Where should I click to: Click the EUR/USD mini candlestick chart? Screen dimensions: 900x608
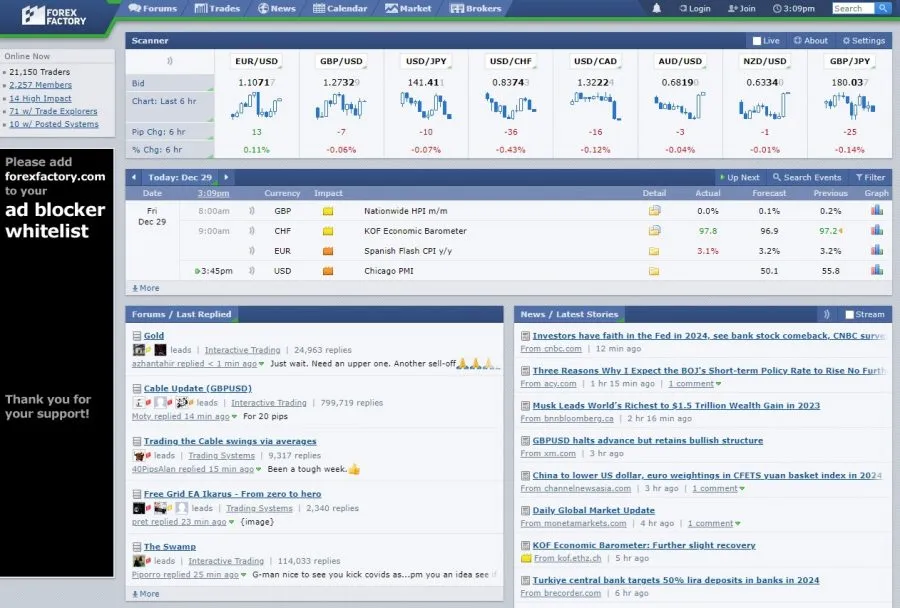click(x=256, y=107)
